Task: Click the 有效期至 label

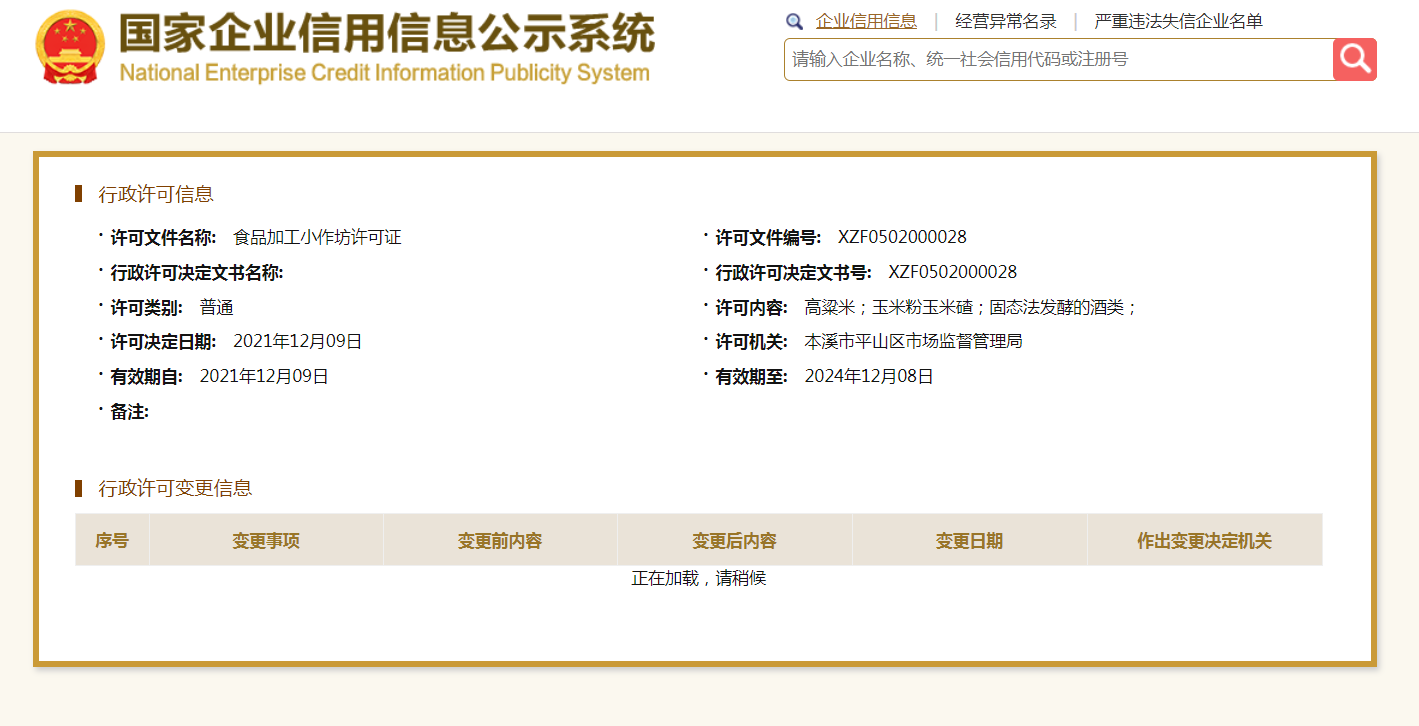Action: coord(752,376)
